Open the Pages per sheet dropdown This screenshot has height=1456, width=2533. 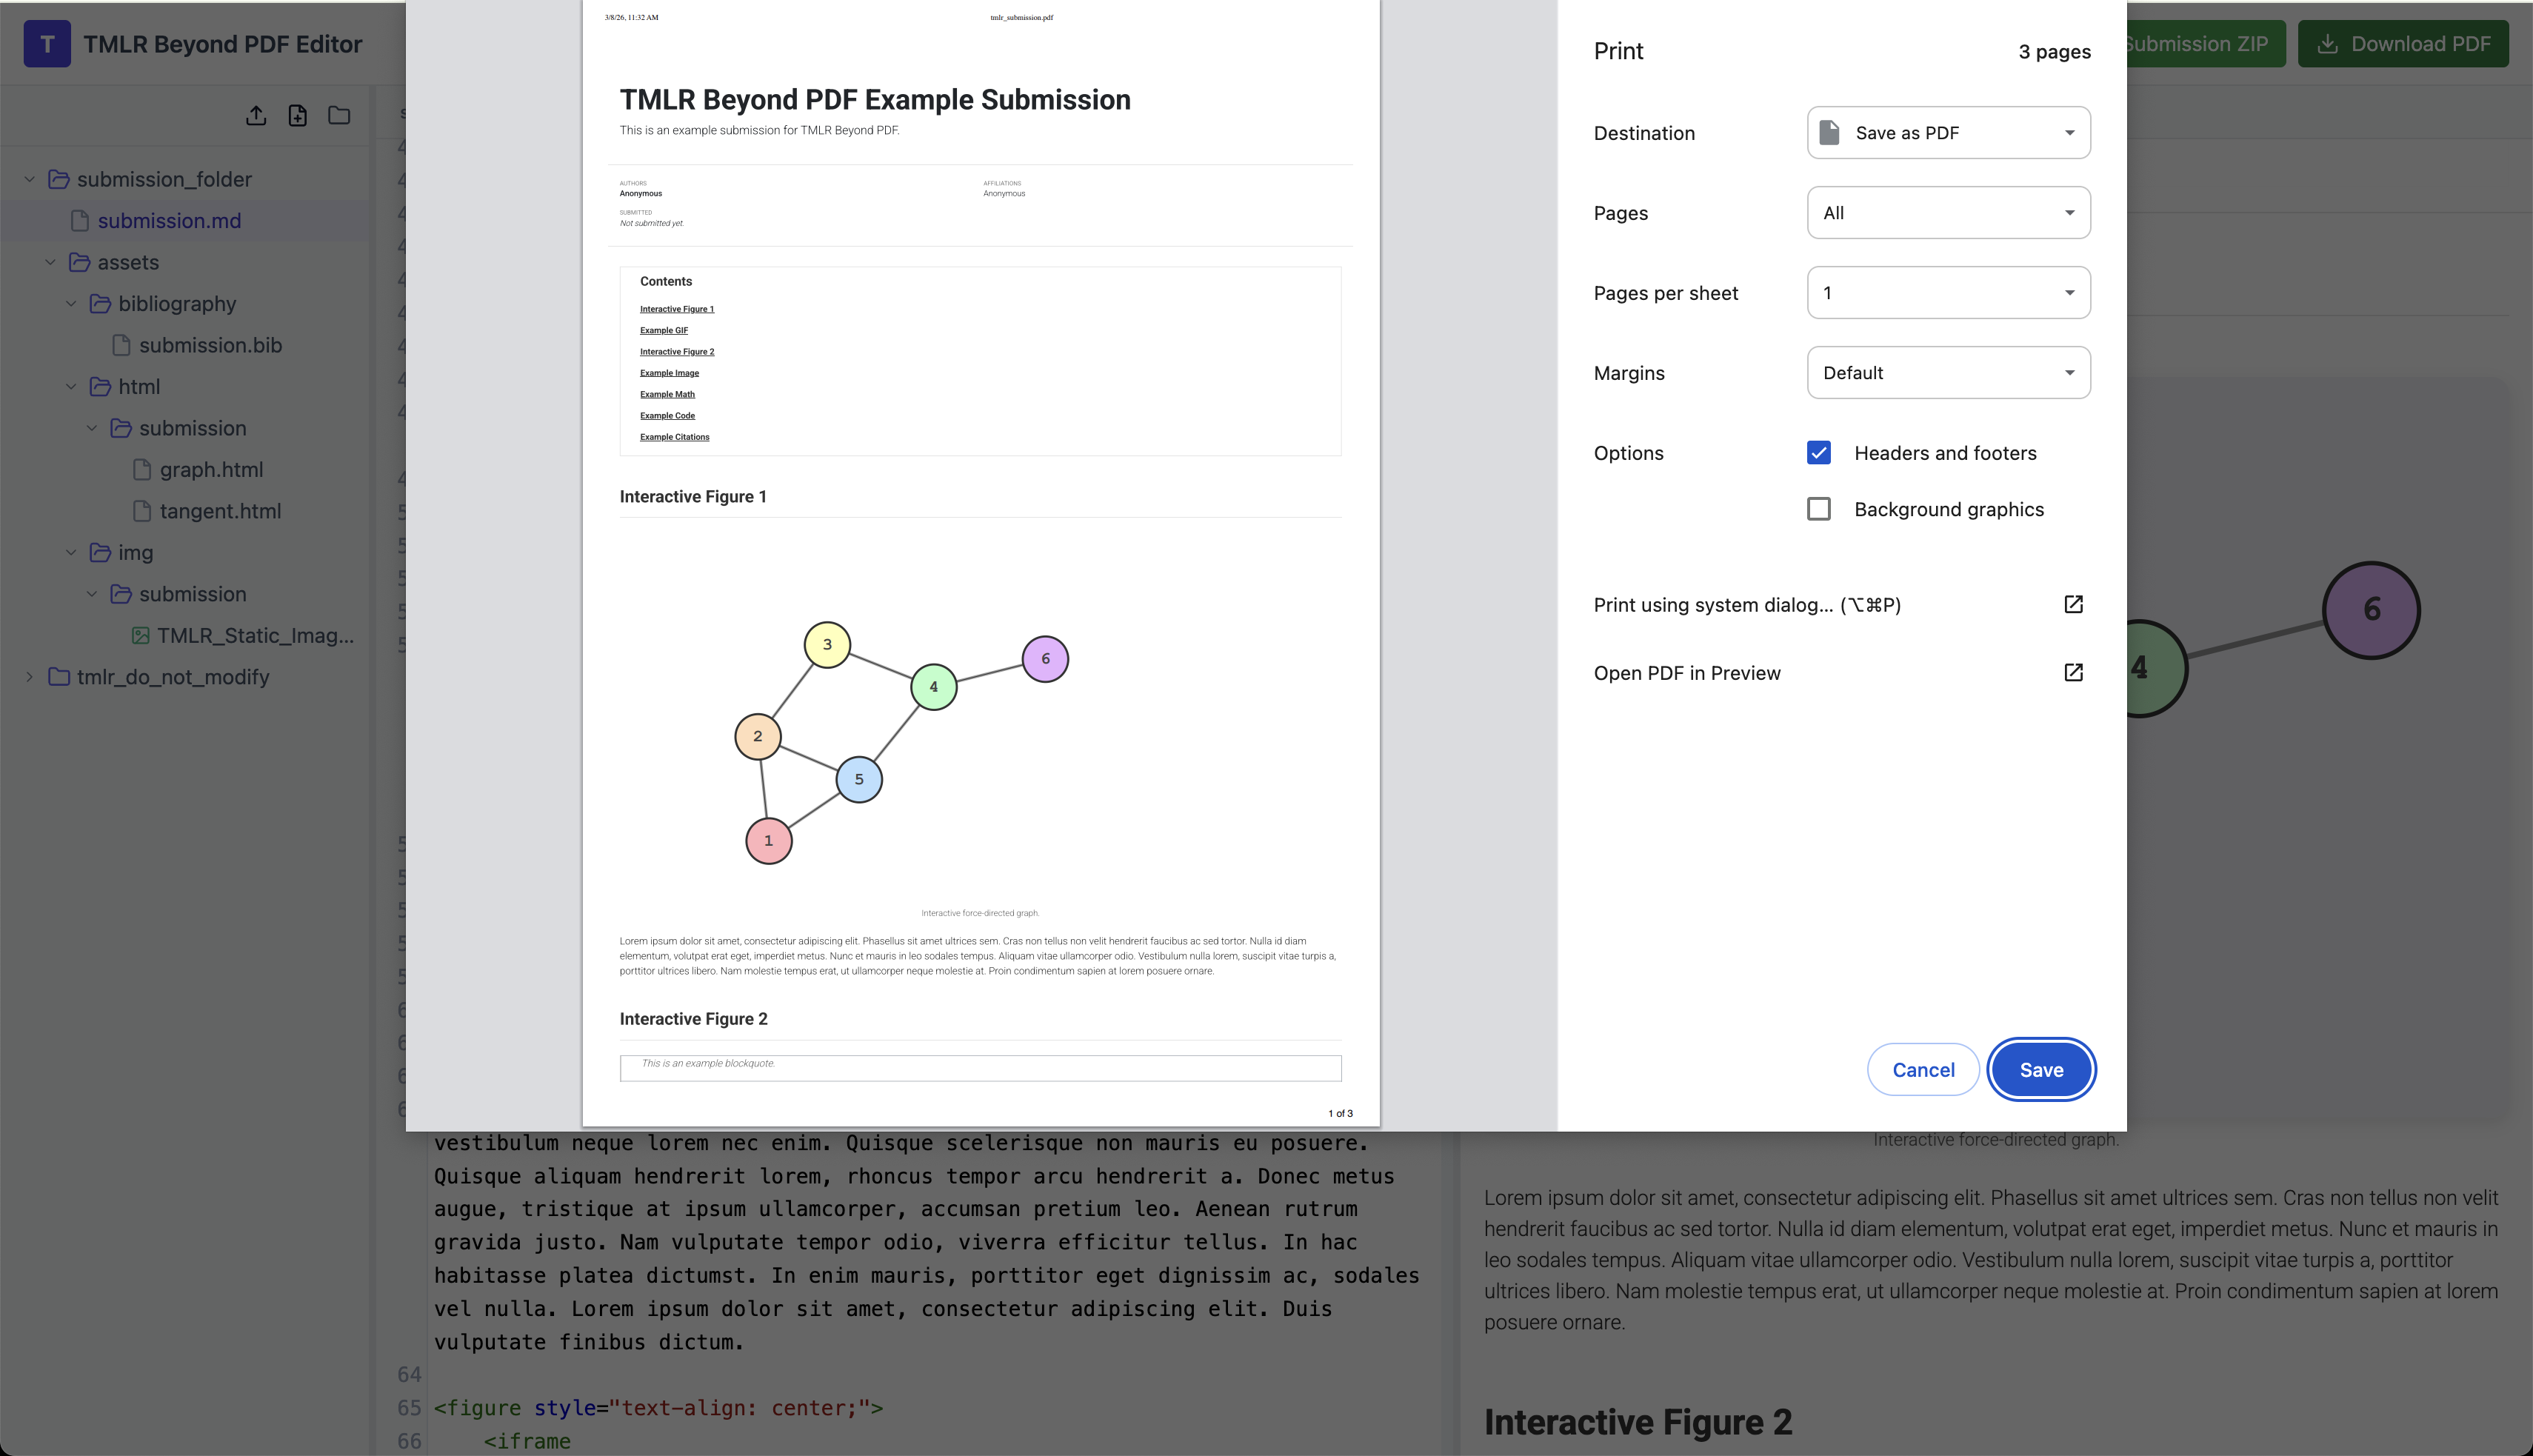(x=1948, y=293)
